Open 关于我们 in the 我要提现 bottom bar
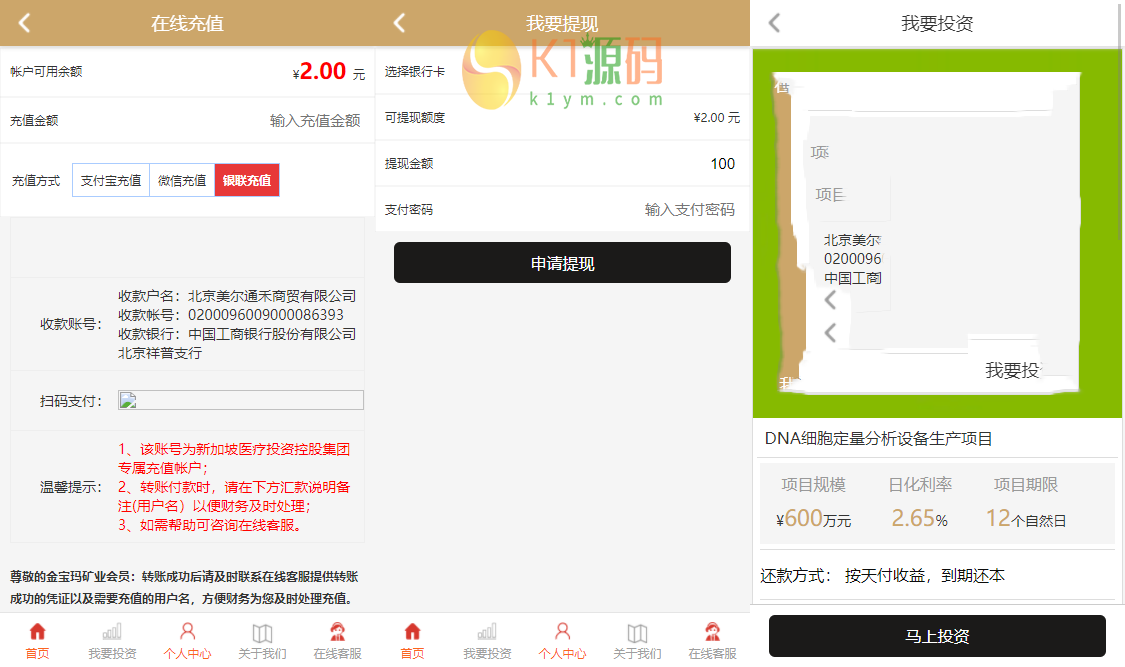 pyautogui.click(x=637, y=640)
